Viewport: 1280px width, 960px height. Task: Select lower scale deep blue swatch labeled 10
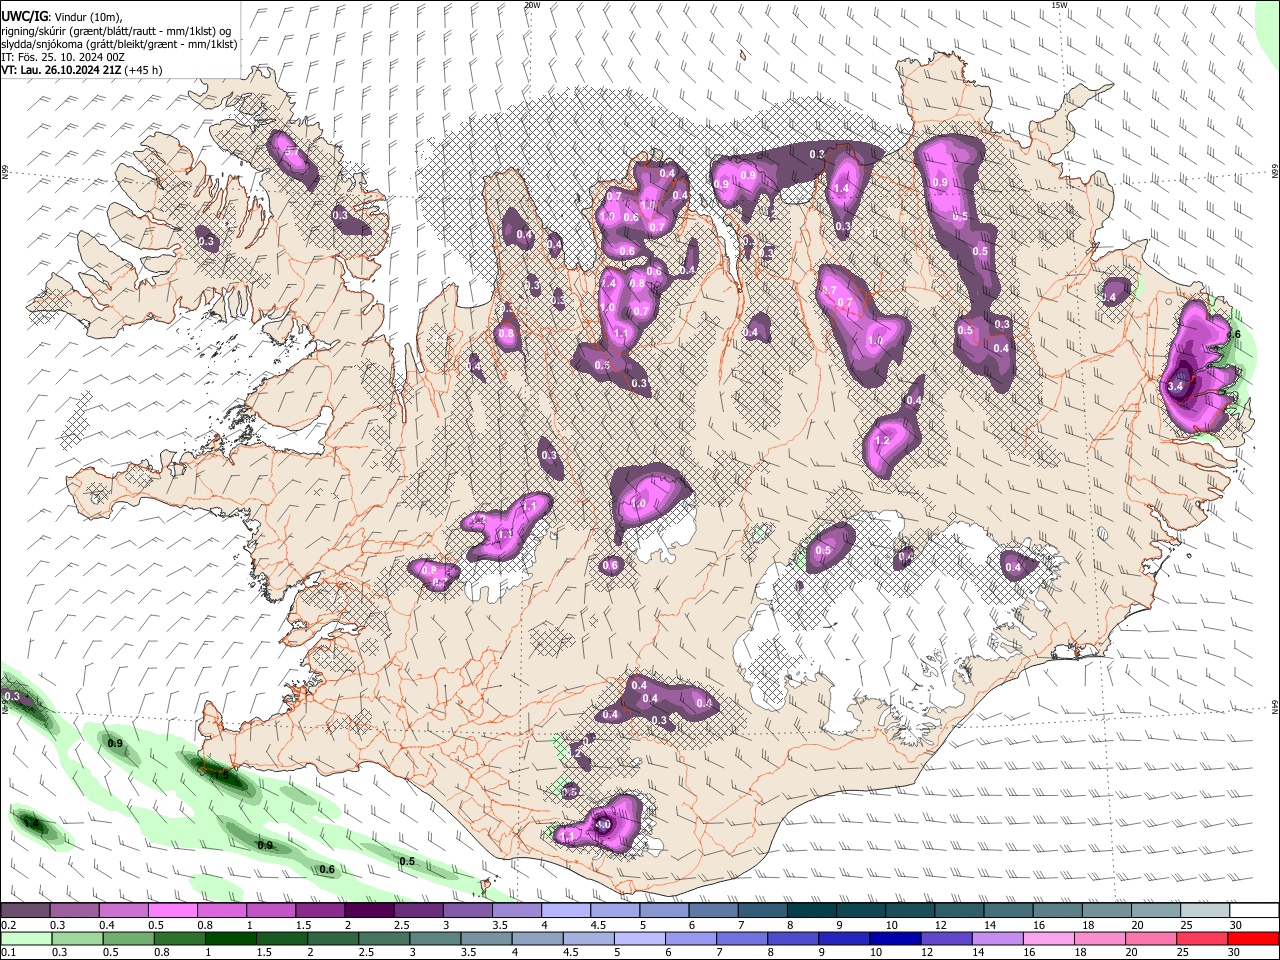point(893,938)
